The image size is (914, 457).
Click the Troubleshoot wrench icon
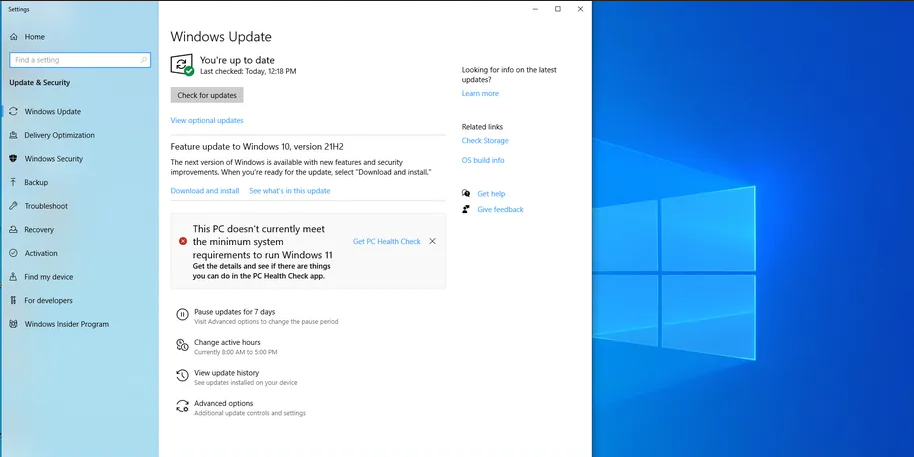(x=13, y=206)
